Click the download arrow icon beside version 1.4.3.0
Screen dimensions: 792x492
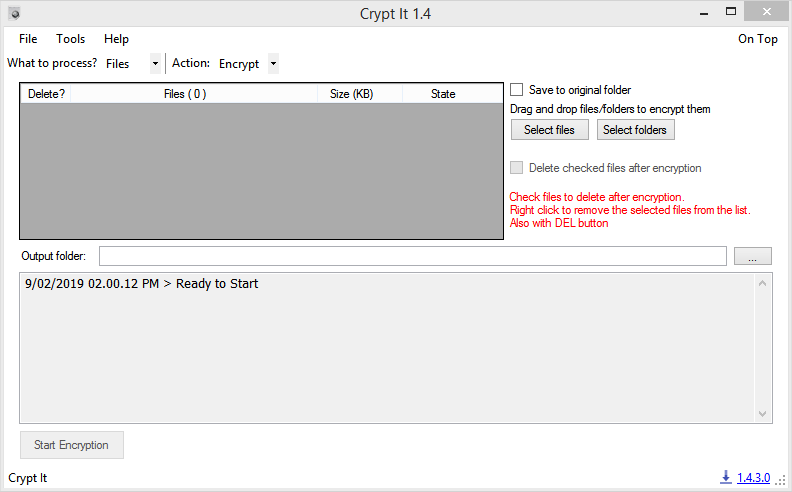(x=726, y=476)
